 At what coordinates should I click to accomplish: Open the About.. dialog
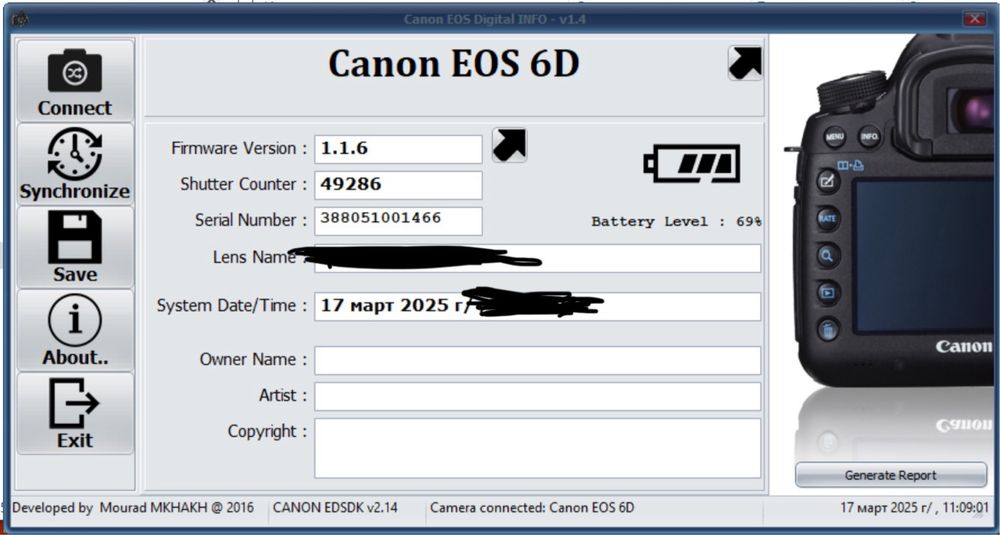(x=75, y=330)
